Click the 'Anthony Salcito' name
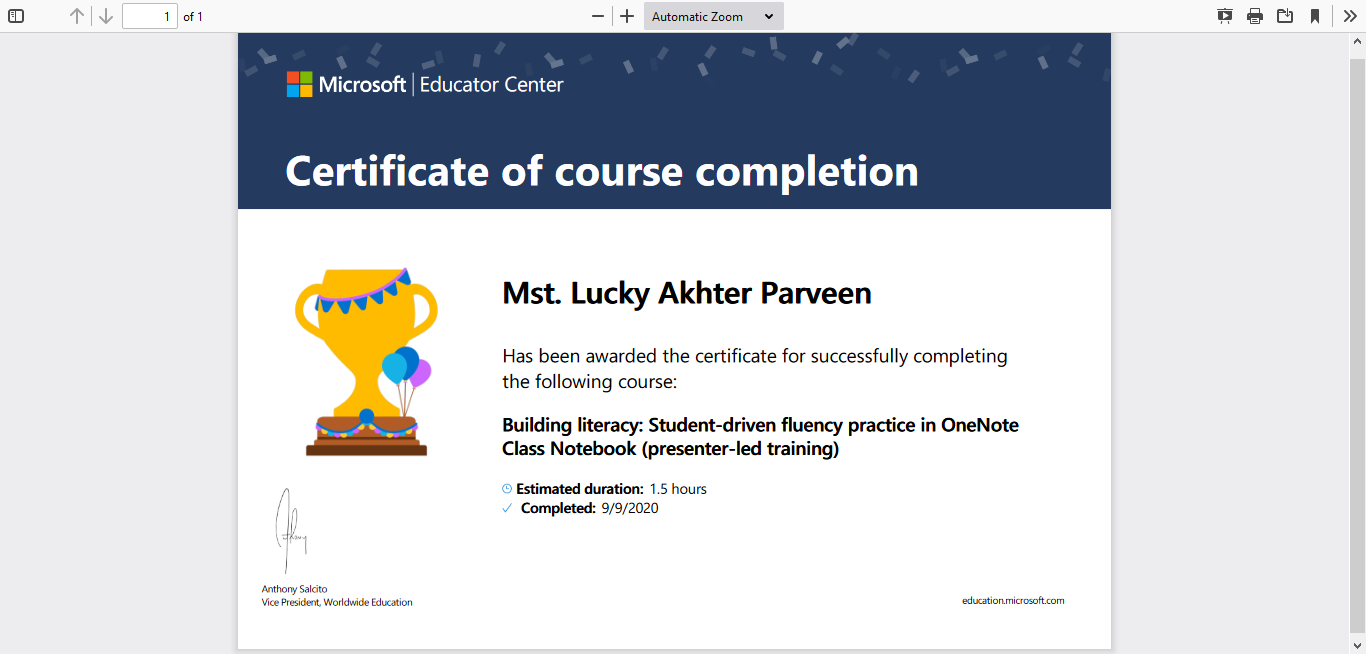This screenshot has width=1366, height=654. 295,589
